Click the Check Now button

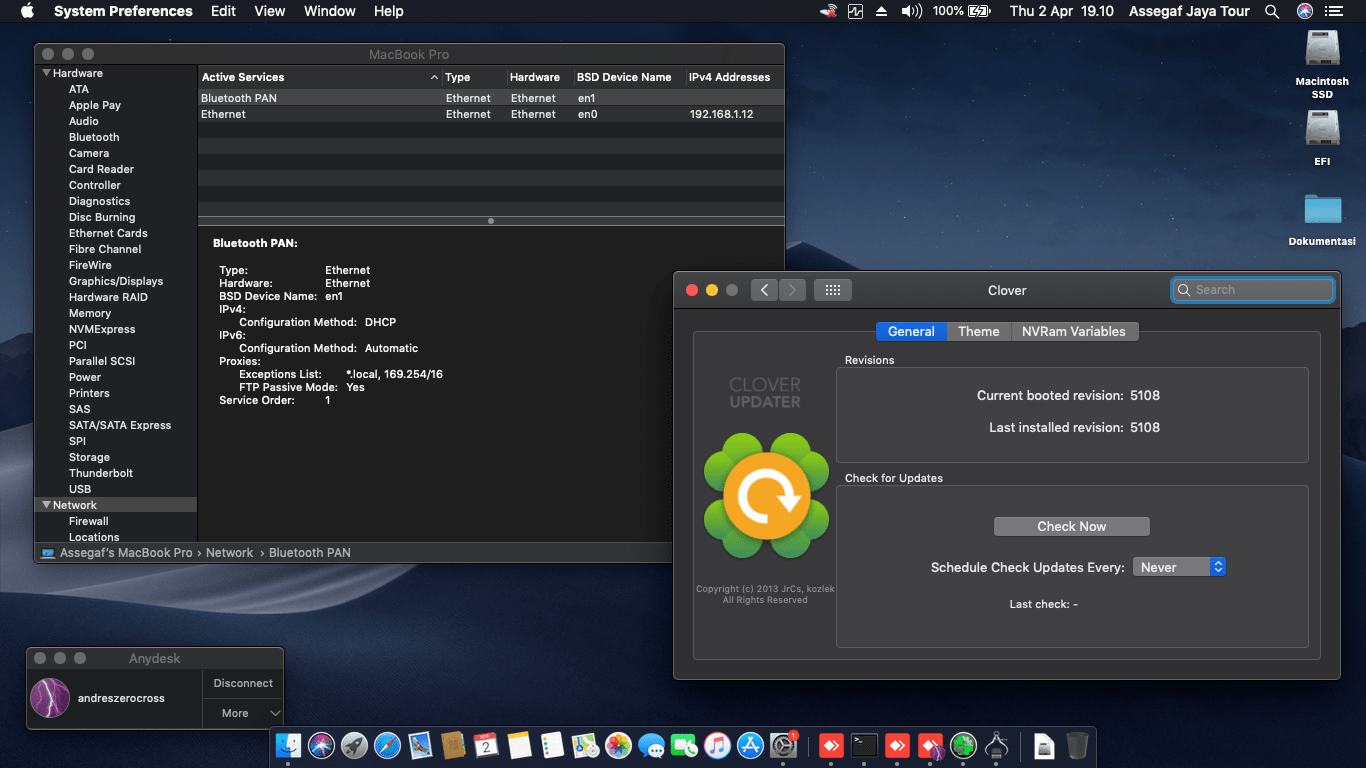pos(1072,526)
